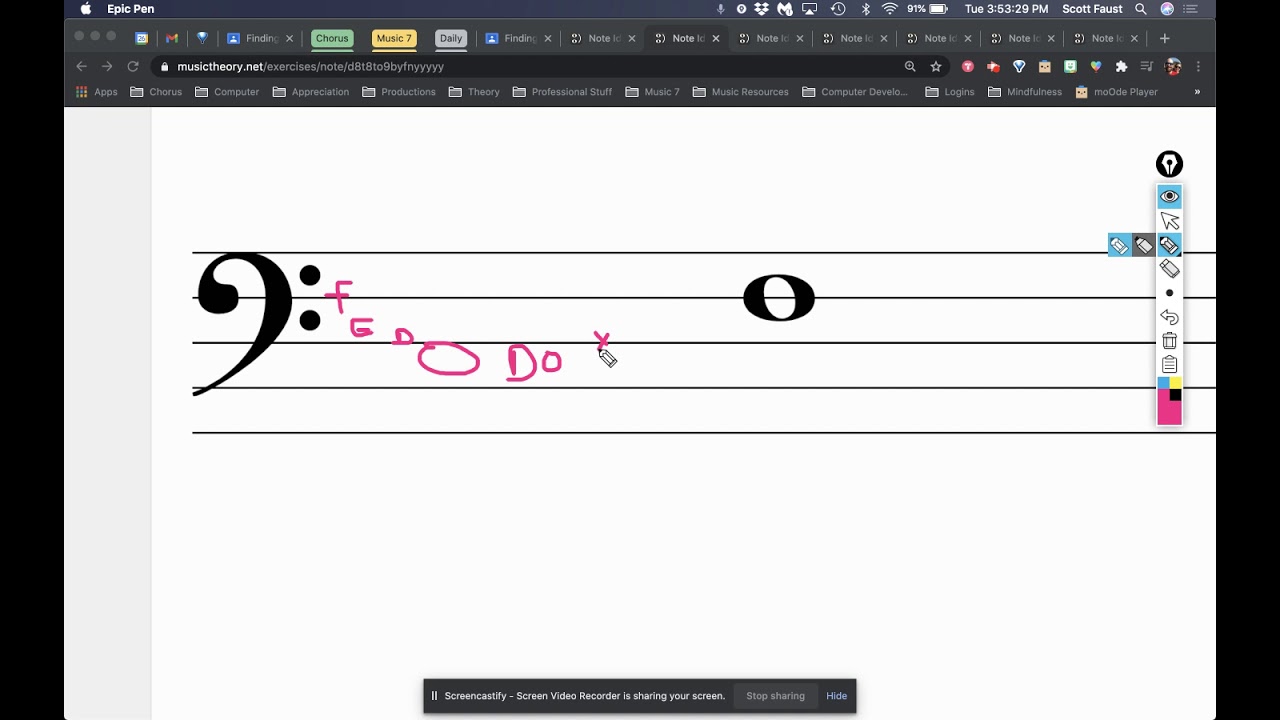The height and width of the screenshot is (720, 1280).
Task: Open Chrome three-dot menu
Action: coord(1198,66)
